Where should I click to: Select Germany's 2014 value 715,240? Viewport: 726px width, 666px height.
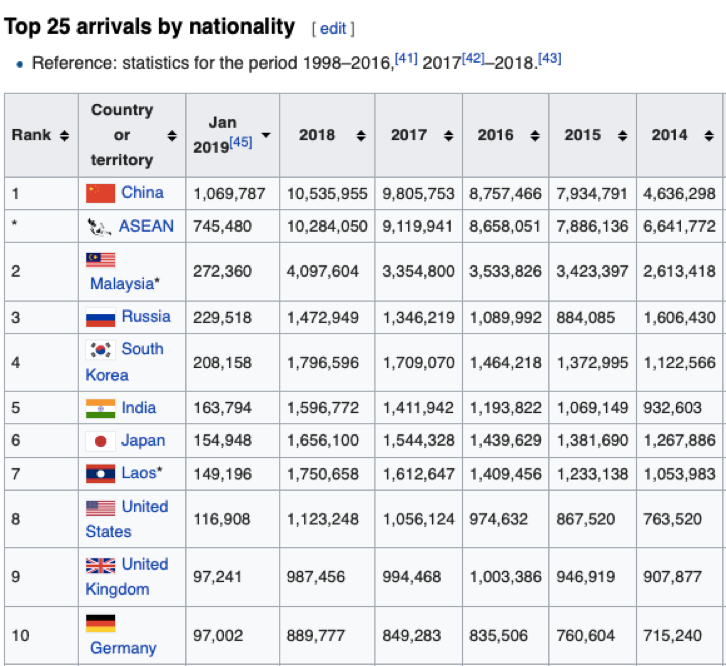pos(672,636)
